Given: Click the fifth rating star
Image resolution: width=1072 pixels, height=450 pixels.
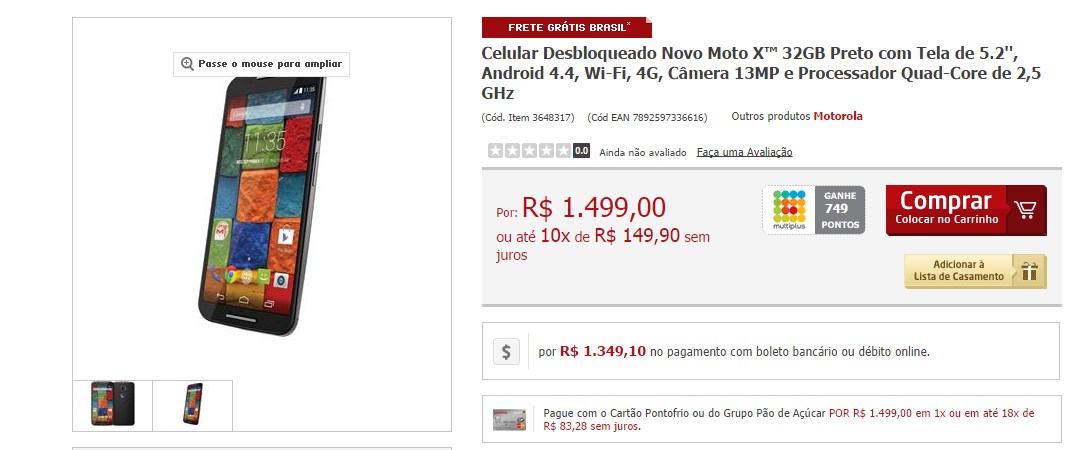Looking at the screenshot, I should pos(563,151).
